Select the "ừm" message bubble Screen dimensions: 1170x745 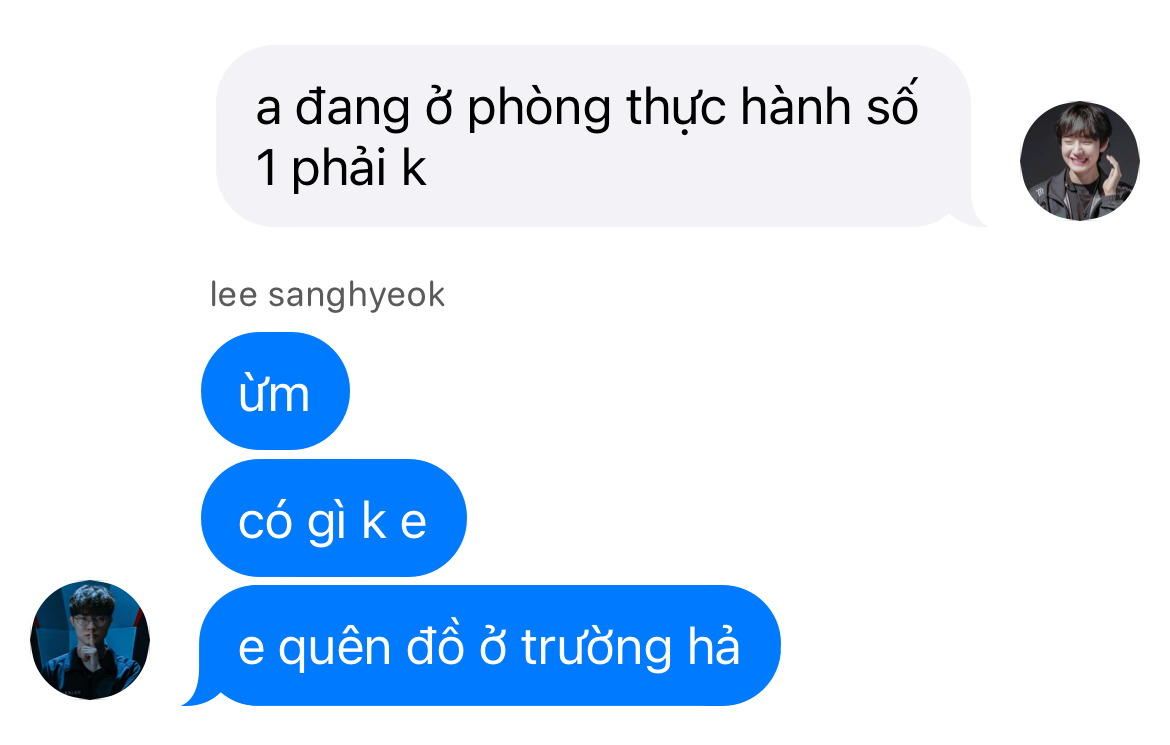275,391
